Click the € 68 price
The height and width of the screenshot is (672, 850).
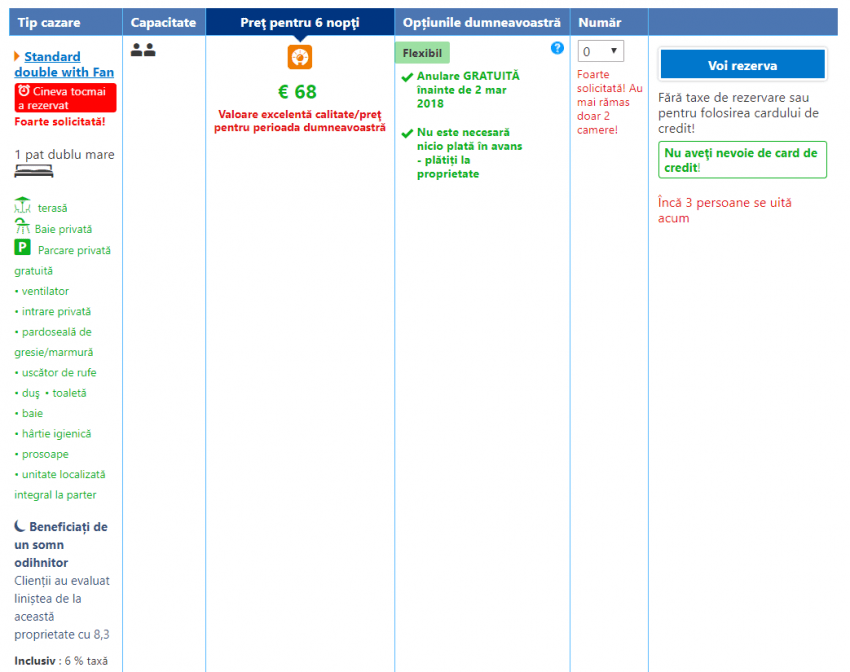click(x=298, y=92)
